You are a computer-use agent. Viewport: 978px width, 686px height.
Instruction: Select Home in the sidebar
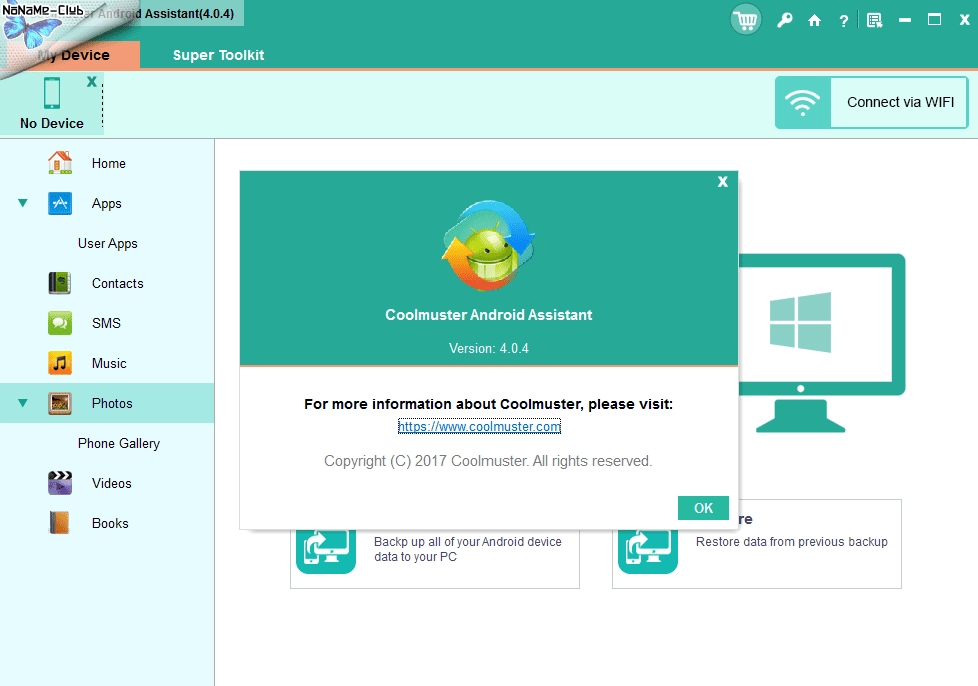(109, 163)
